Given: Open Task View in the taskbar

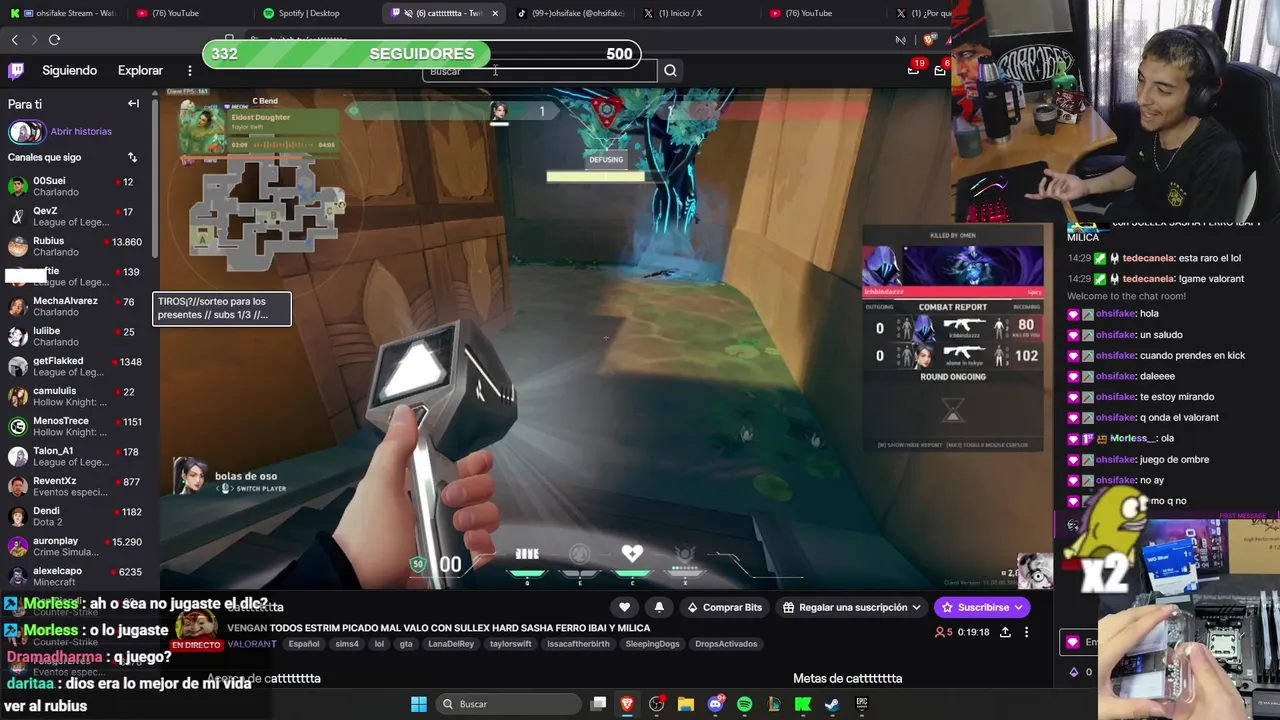Looking at the screenshot, I should tap(598, 704).
